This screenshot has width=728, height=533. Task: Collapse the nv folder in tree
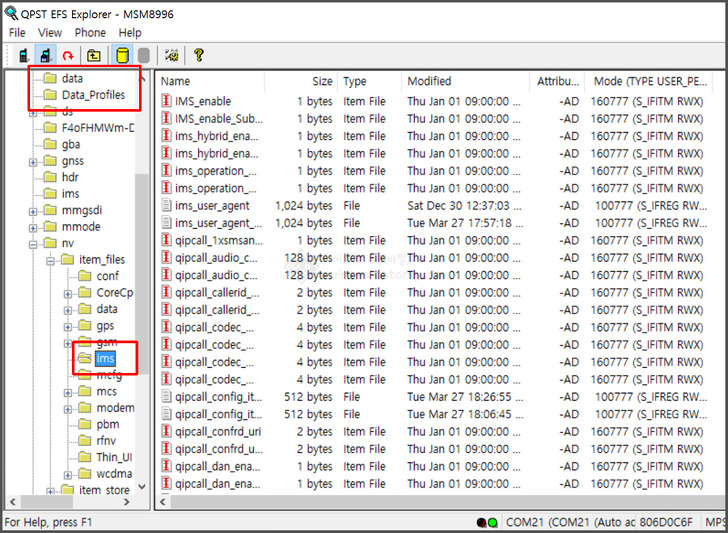[x=34, y=243]
